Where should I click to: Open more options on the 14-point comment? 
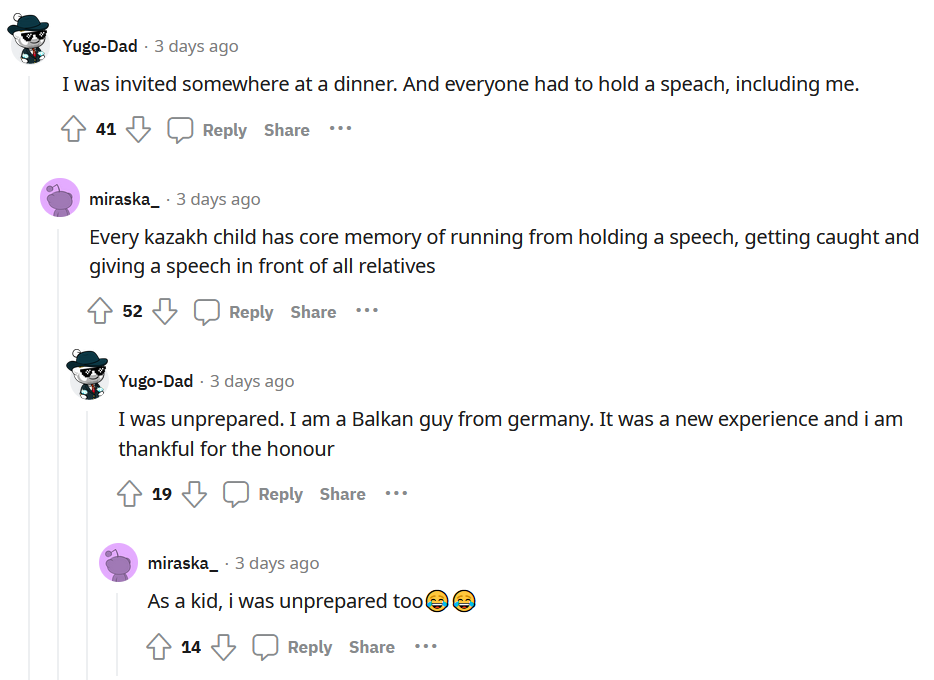click(426, 646)
